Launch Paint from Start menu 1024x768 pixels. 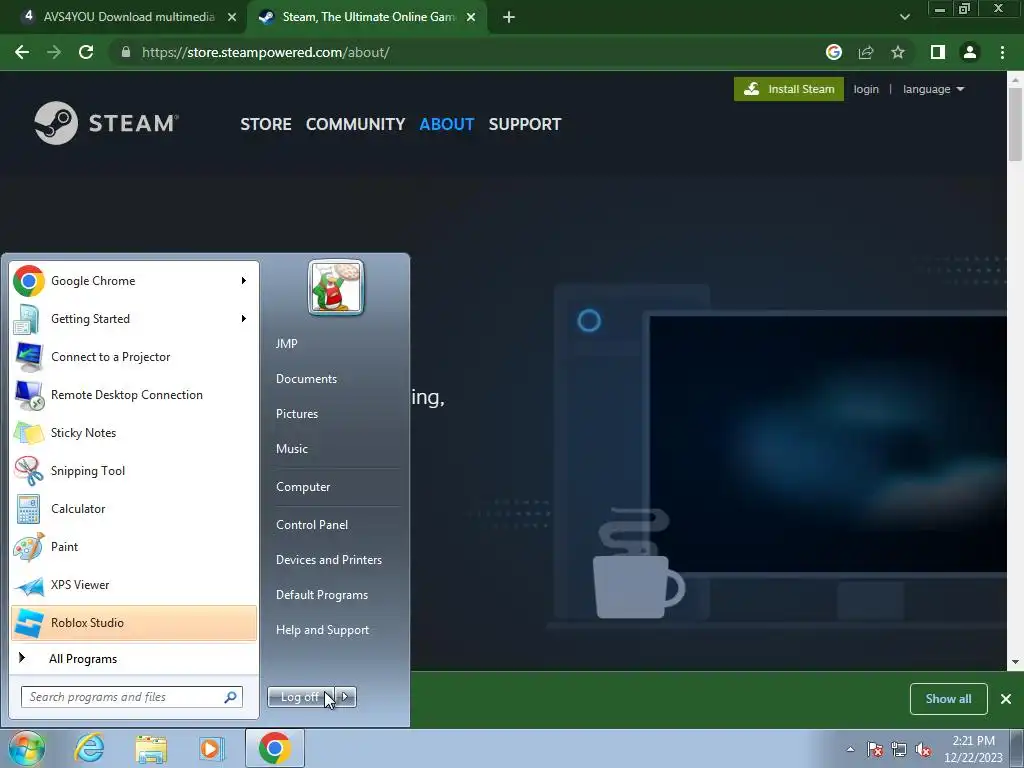coord(134,546)
